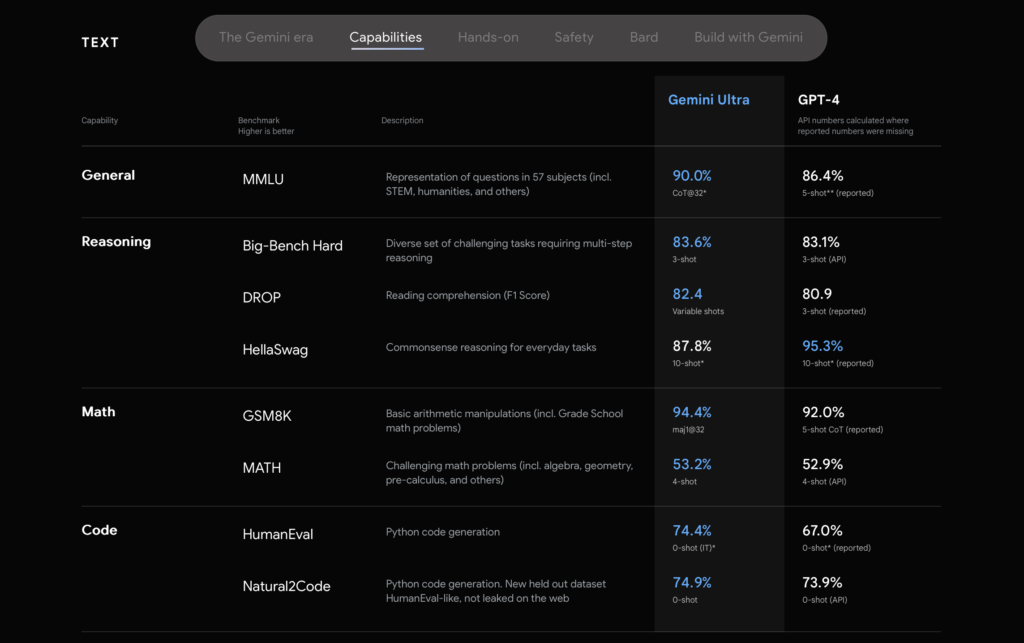Select the Code capability heading
1024x643 pixels.
click(99, 529)
